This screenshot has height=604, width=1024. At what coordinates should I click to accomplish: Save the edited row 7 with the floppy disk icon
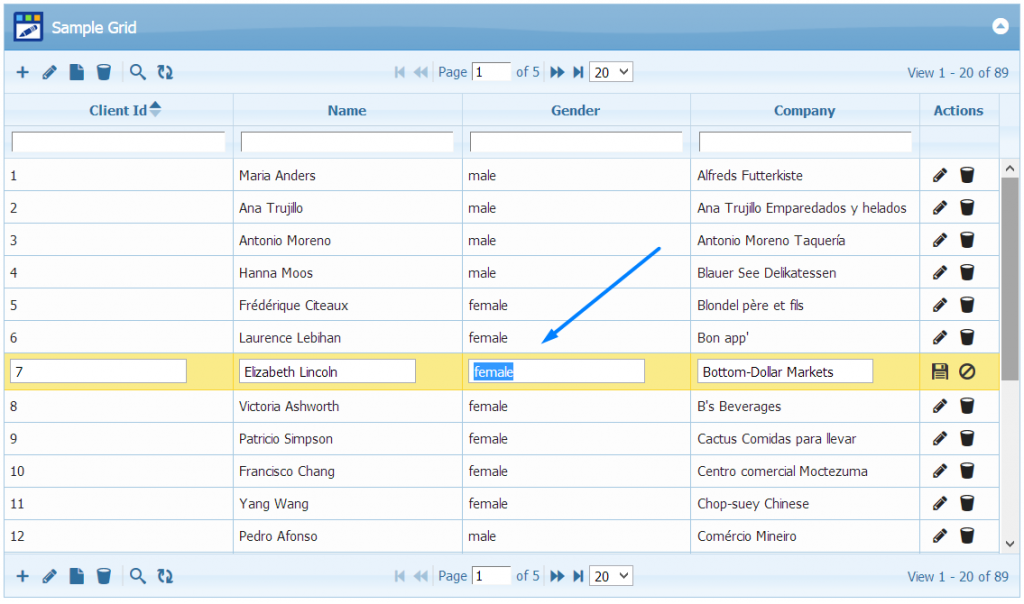tap(939, 372)
